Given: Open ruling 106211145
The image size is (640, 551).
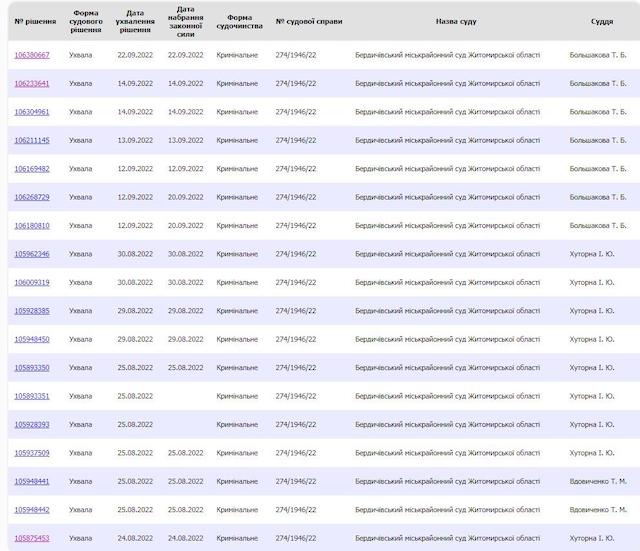Looking at the screenshot, I should [31, 140].
